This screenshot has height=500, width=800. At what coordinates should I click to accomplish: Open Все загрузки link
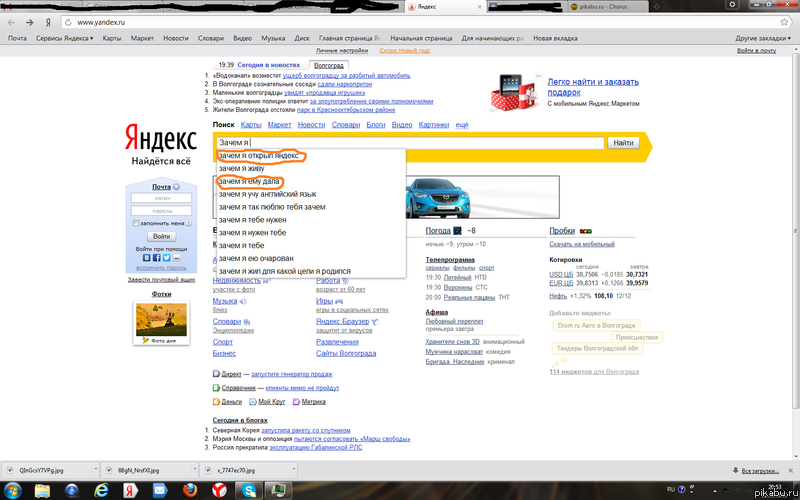click(760, 470)
